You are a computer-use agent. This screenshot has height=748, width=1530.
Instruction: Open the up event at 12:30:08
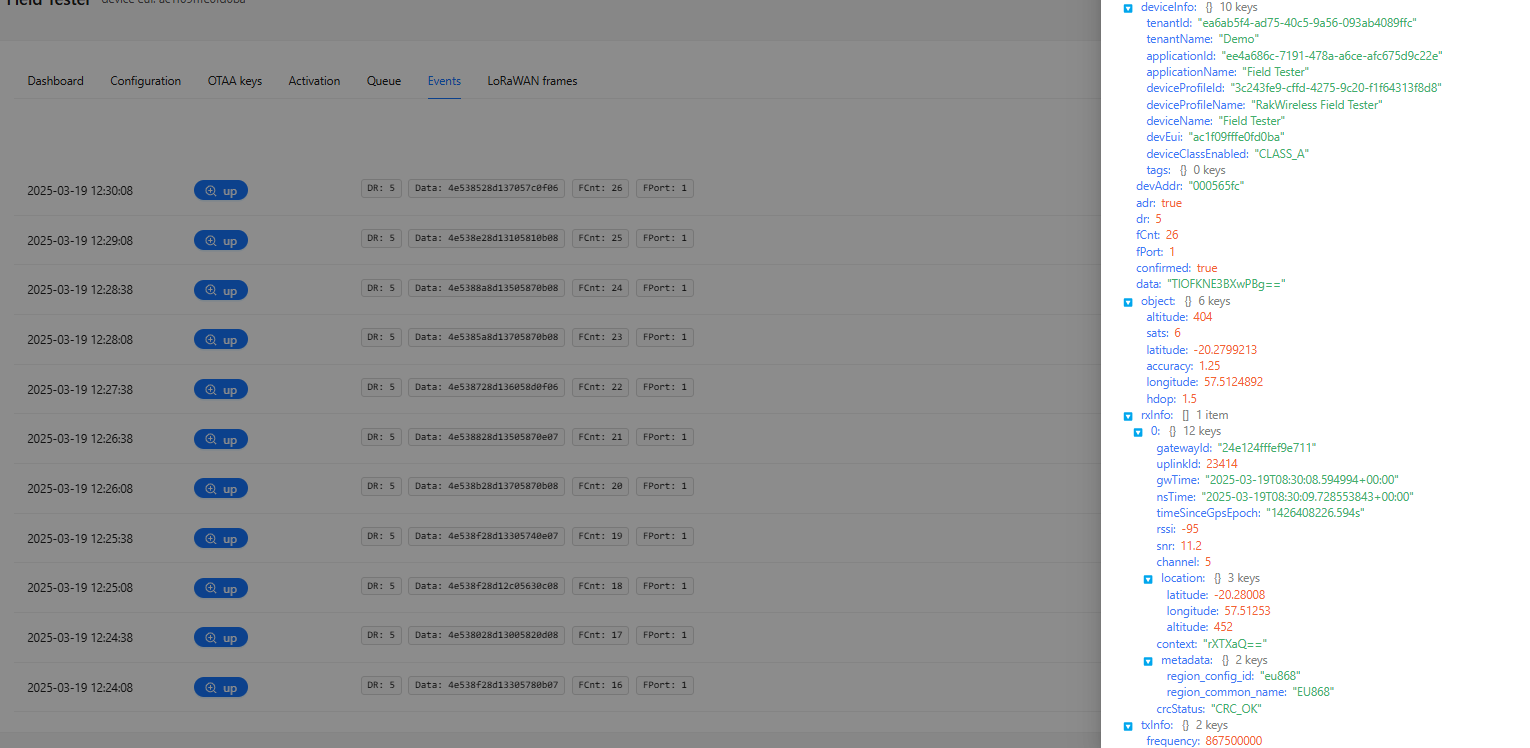221,190
